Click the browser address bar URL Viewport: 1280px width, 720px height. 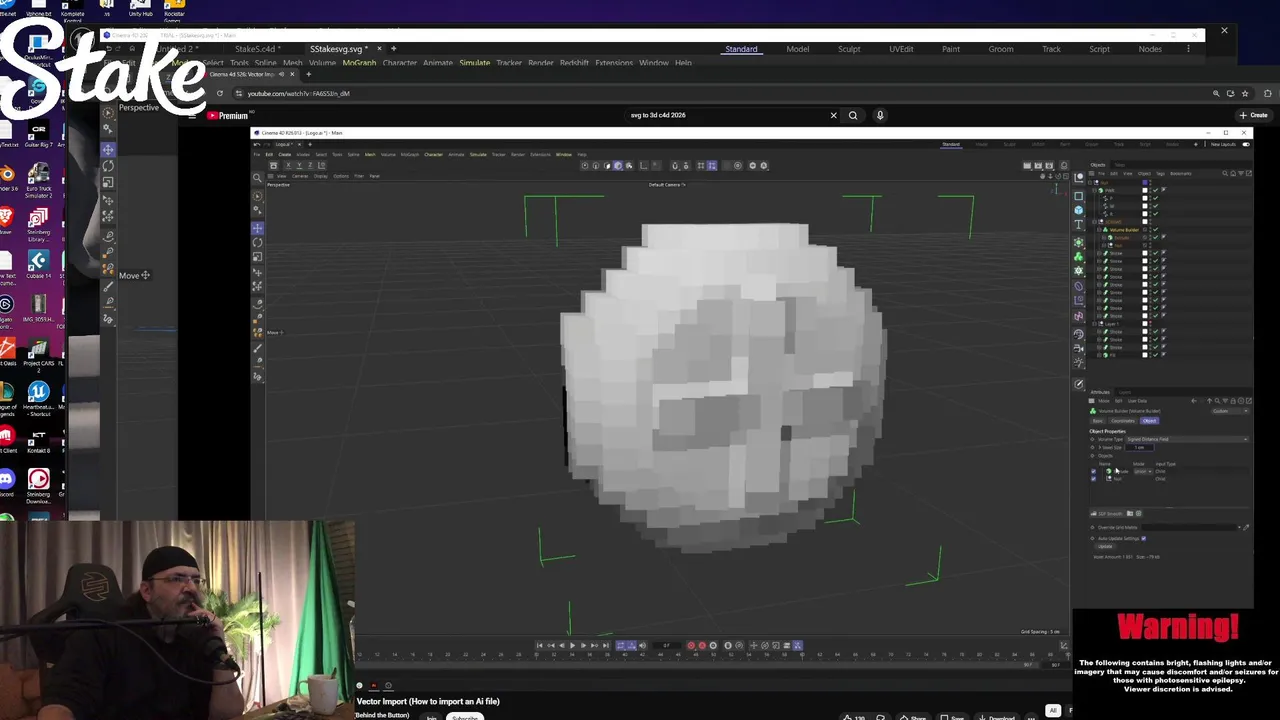pyautogui.click(x=299, y=93)
